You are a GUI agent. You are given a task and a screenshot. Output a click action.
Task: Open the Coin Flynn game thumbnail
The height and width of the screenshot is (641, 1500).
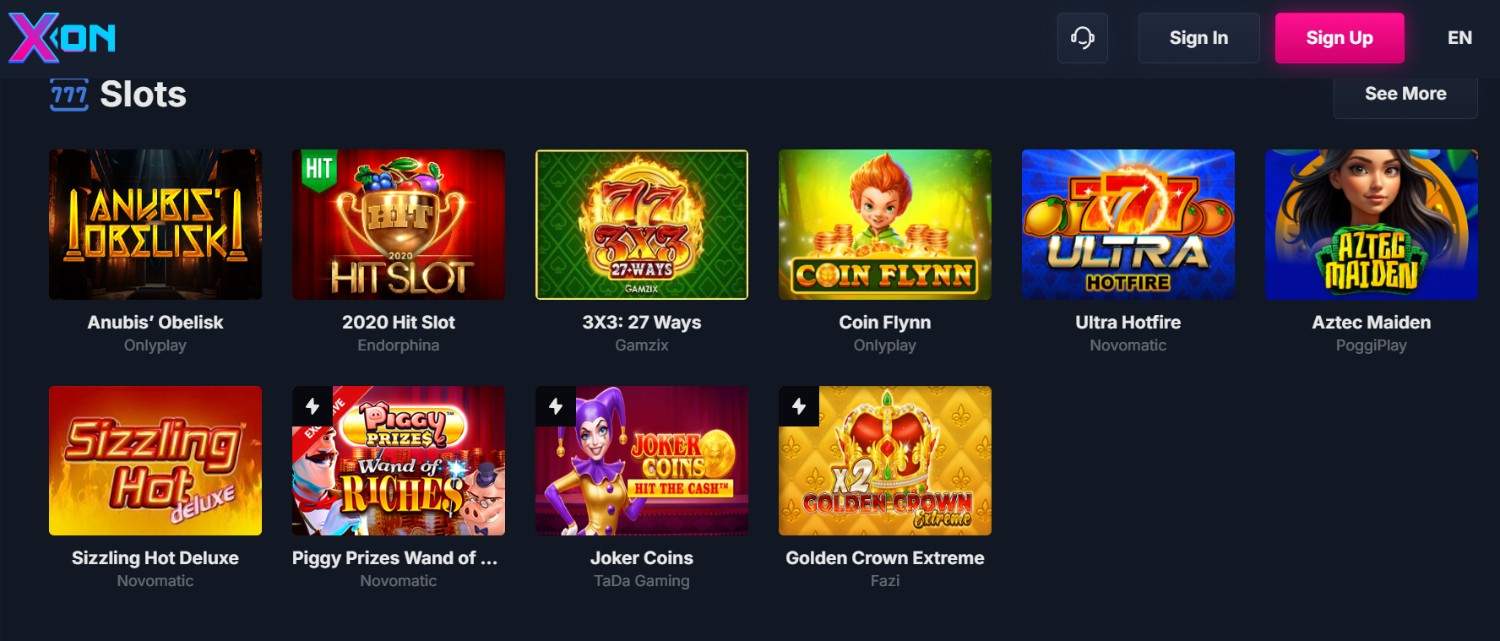tap(885, 225)
